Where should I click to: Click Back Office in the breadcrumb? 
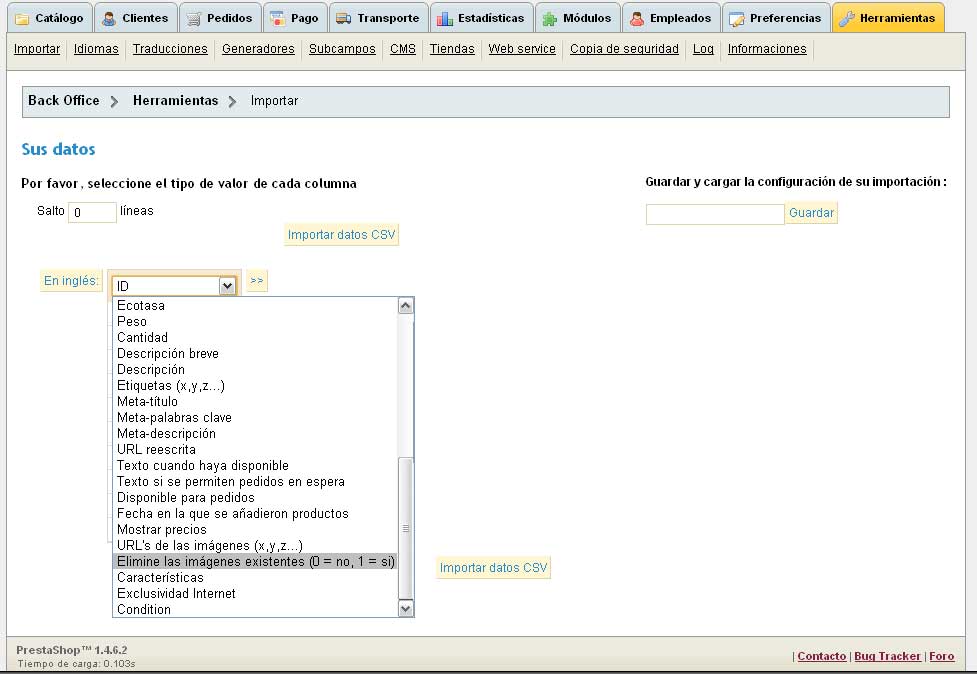(64, 100)
